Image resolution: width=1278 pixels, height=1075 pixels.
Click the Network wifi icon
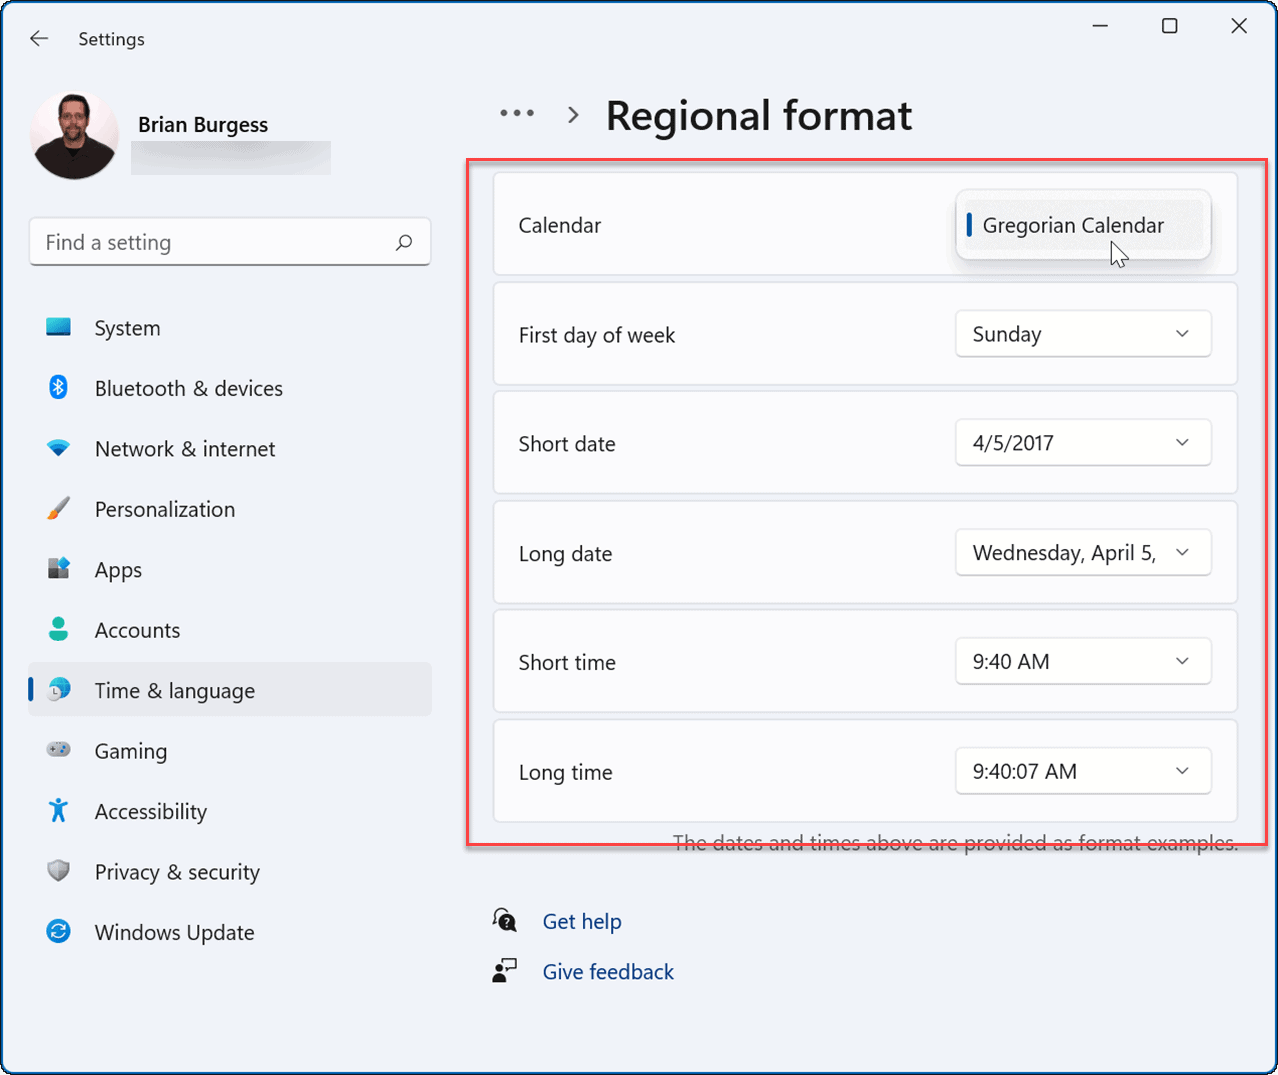[59, 448]
